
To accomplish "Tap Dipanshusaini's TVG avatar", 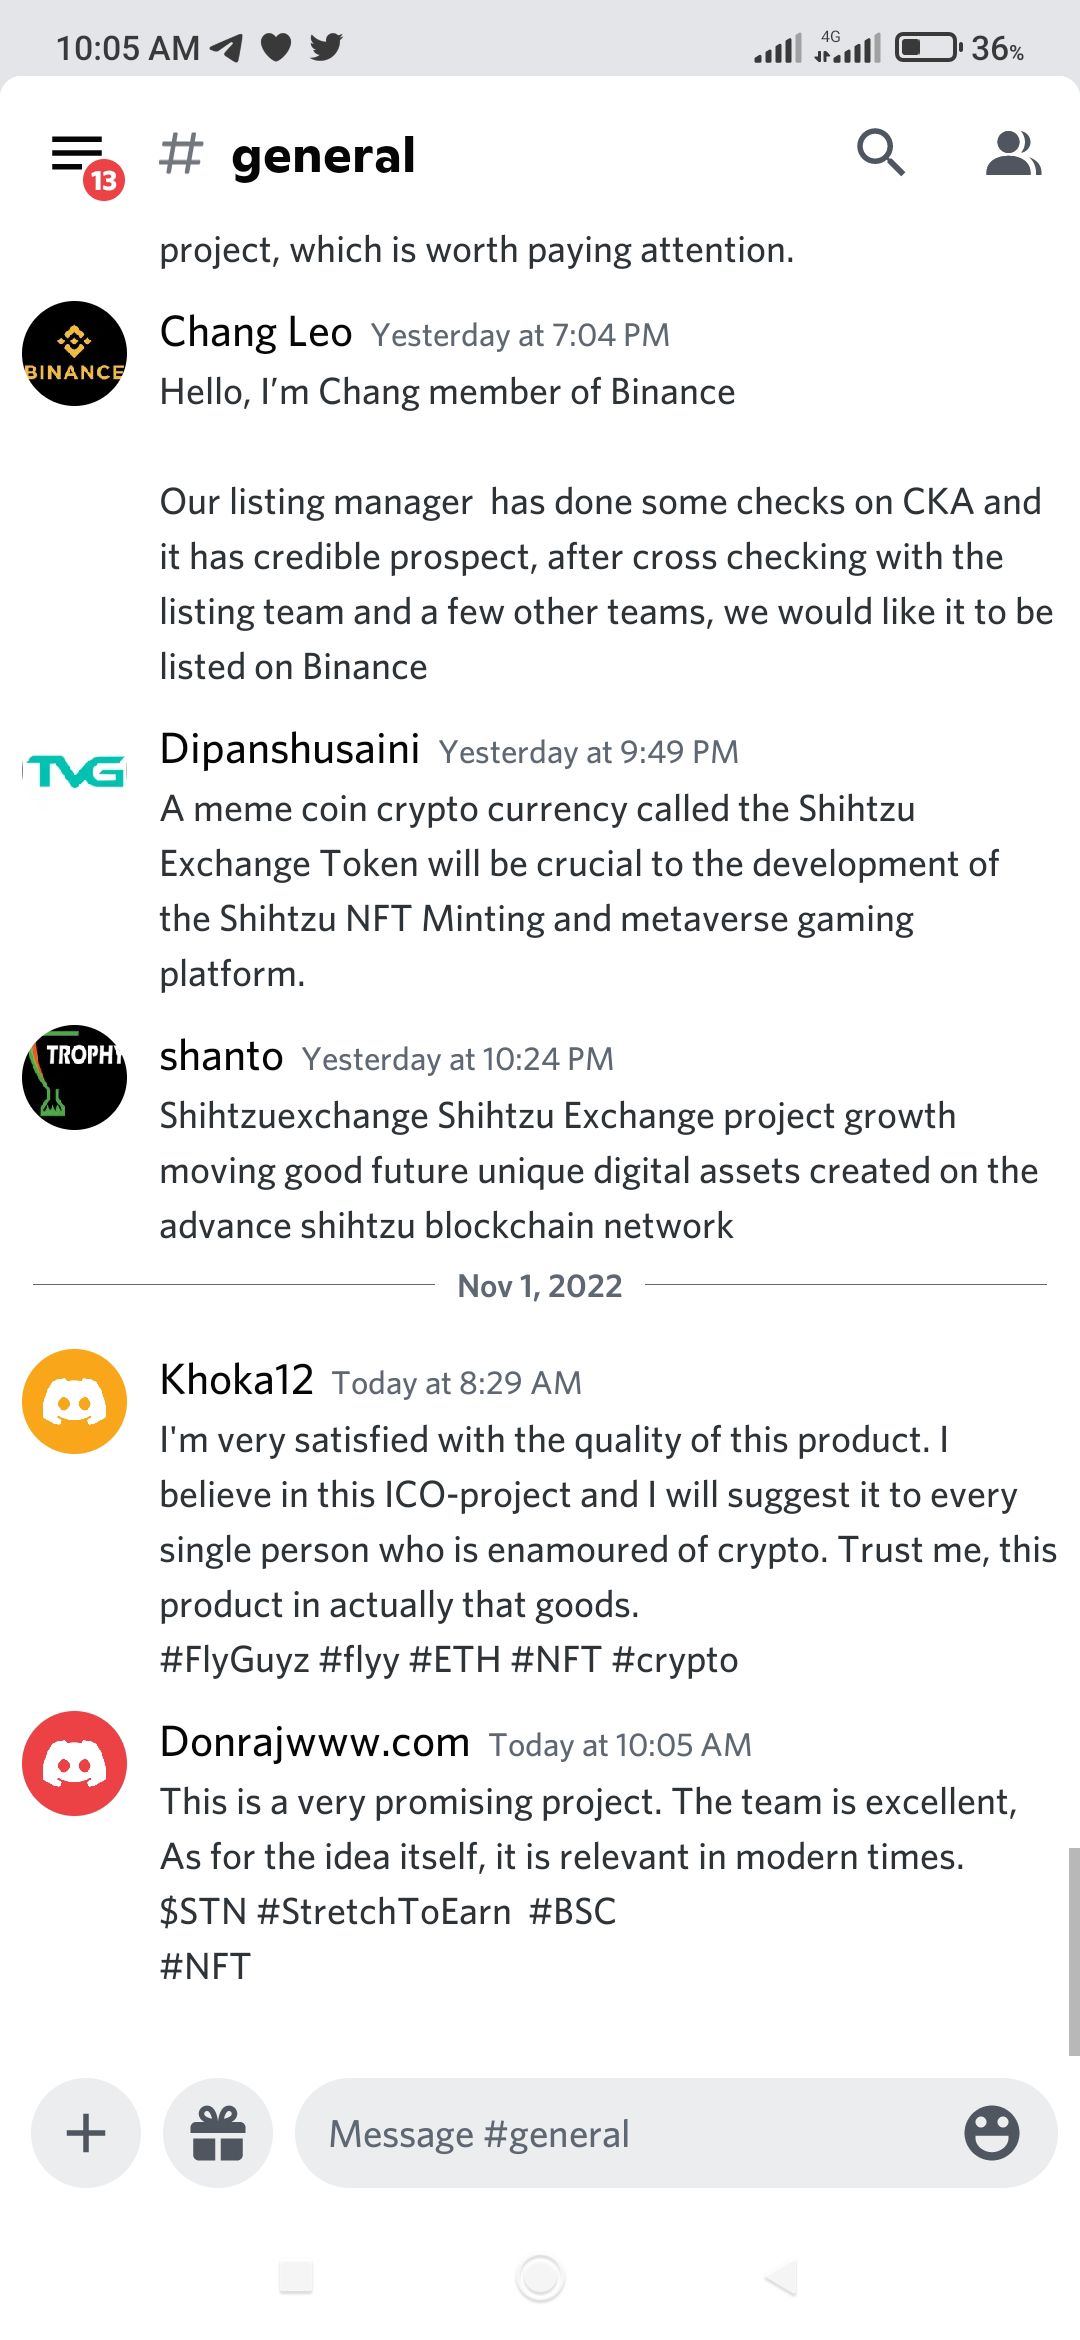I will (75, 771).
